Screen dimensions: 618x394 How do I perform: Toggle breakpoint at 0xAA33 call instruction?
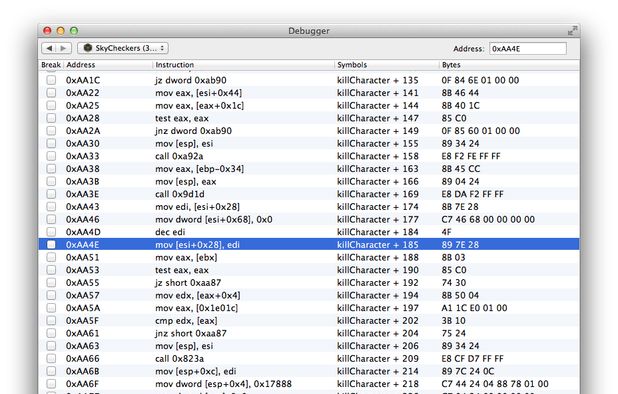point(51,156)
